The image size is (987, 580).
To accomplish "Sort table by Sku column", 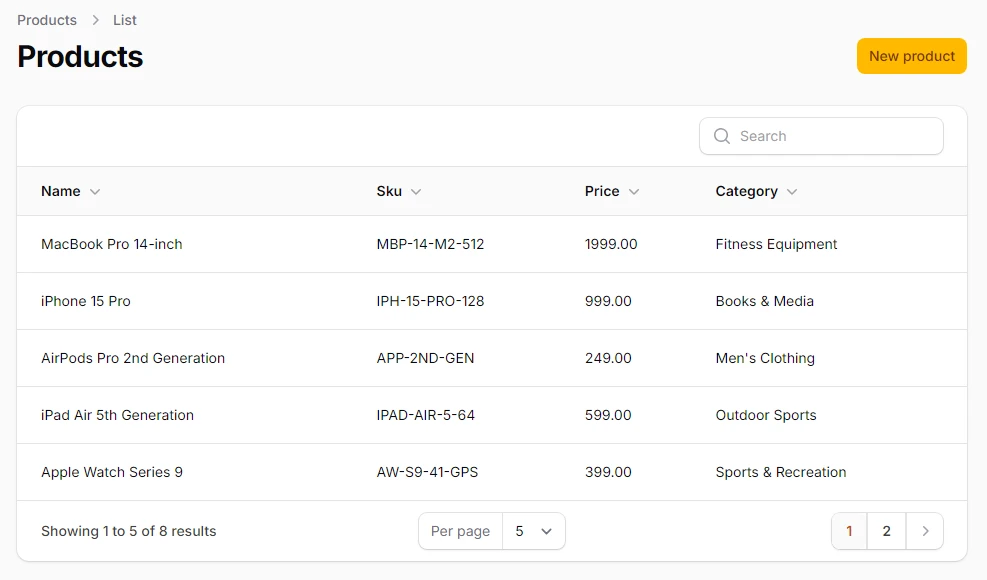I will tap(398, 191).
